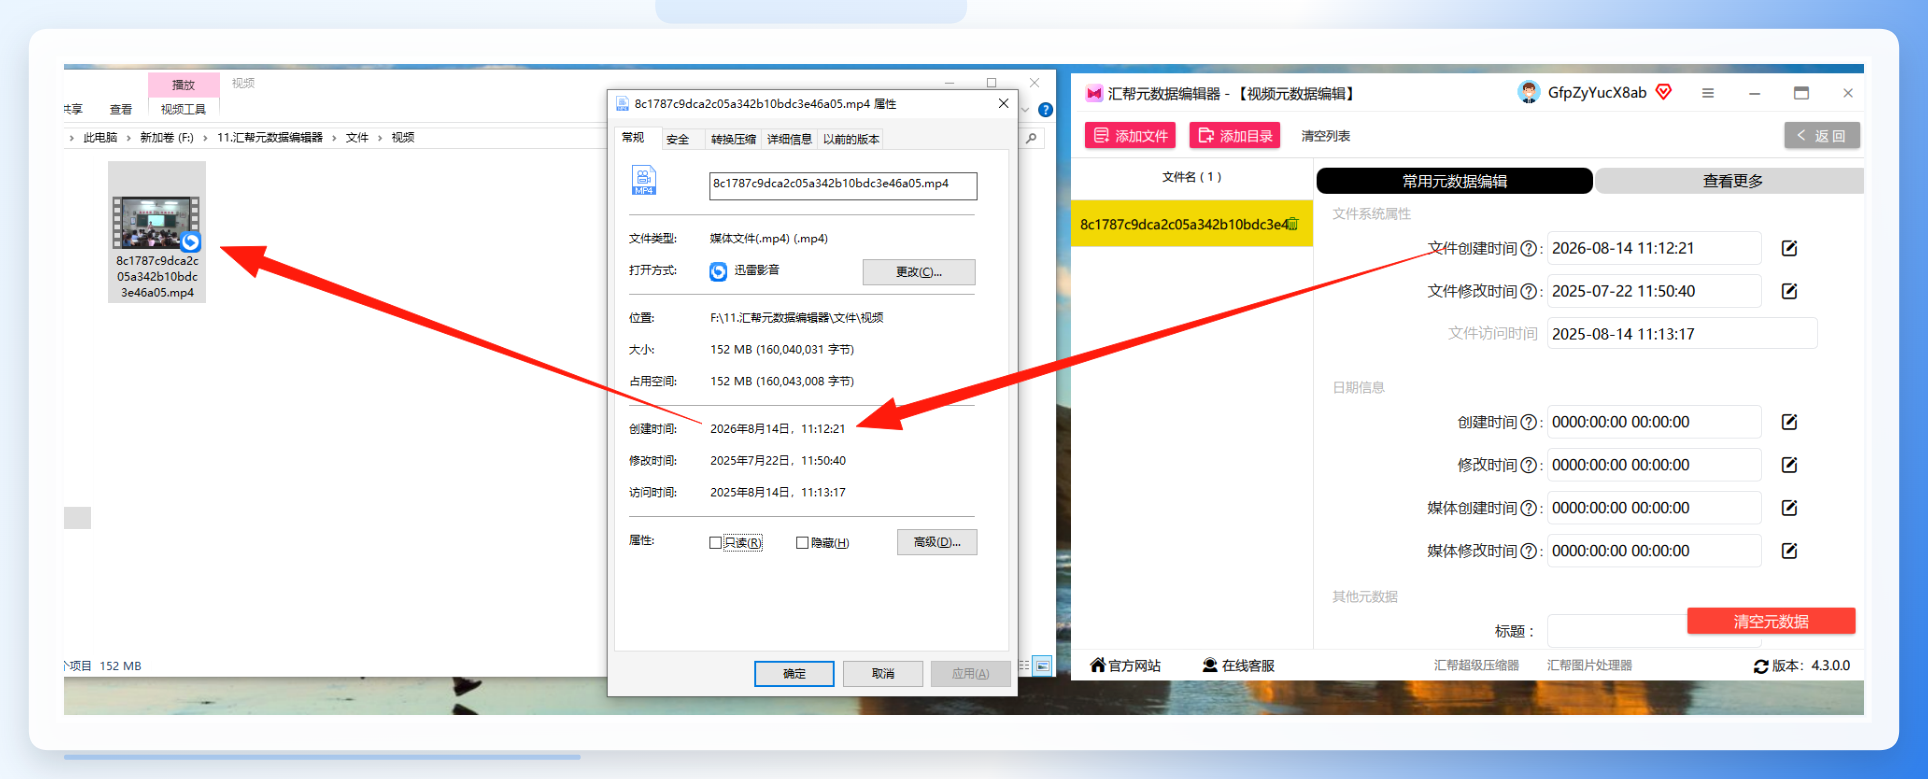
Task: Click 清空列表 to clear the file list
Action: [x=1325, y=136]
